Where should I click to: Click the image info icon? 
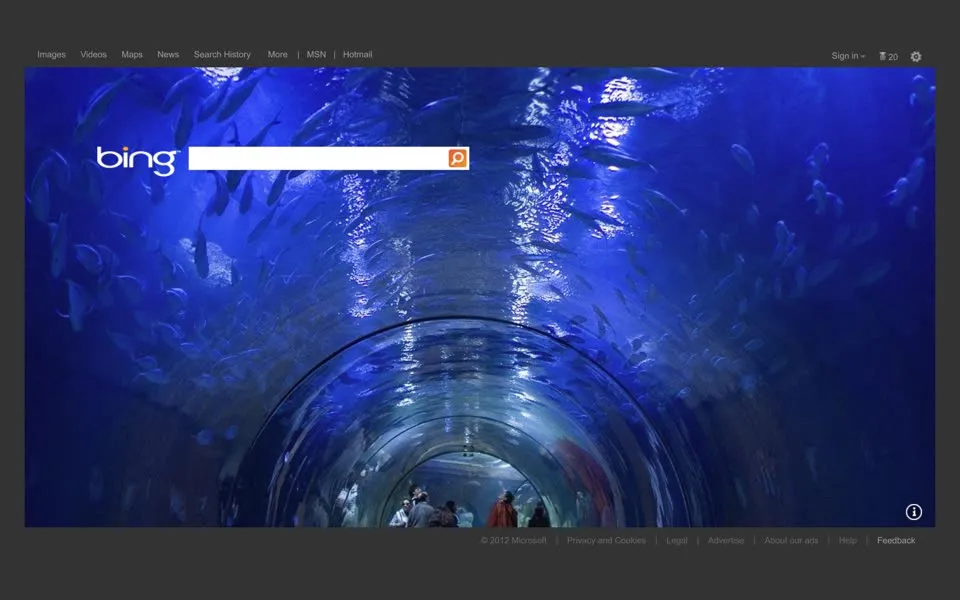tap(913, 512)
